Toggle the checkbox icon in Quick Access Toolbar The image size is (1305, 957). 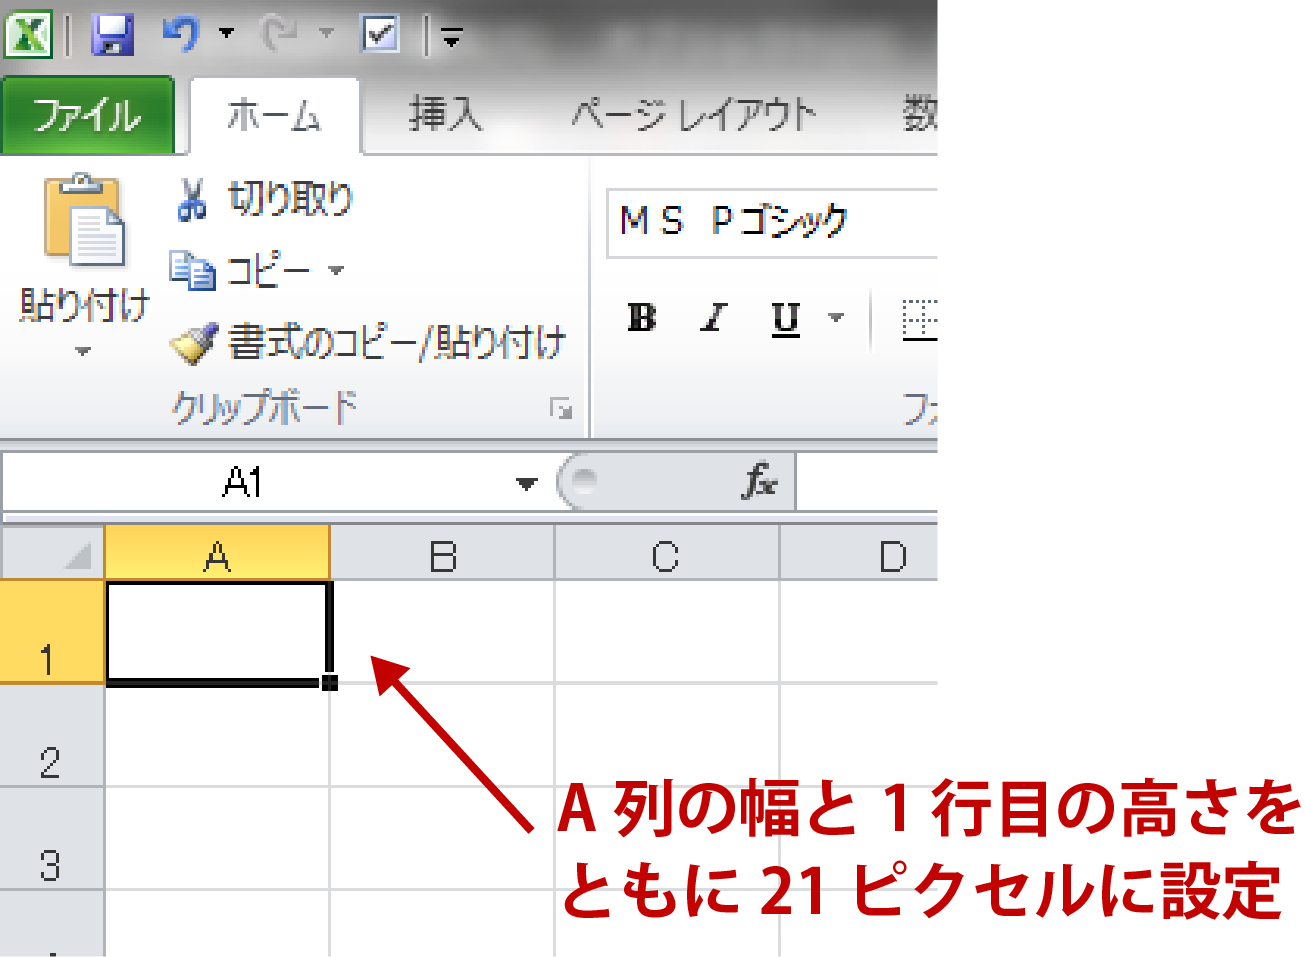click(376, 33)
